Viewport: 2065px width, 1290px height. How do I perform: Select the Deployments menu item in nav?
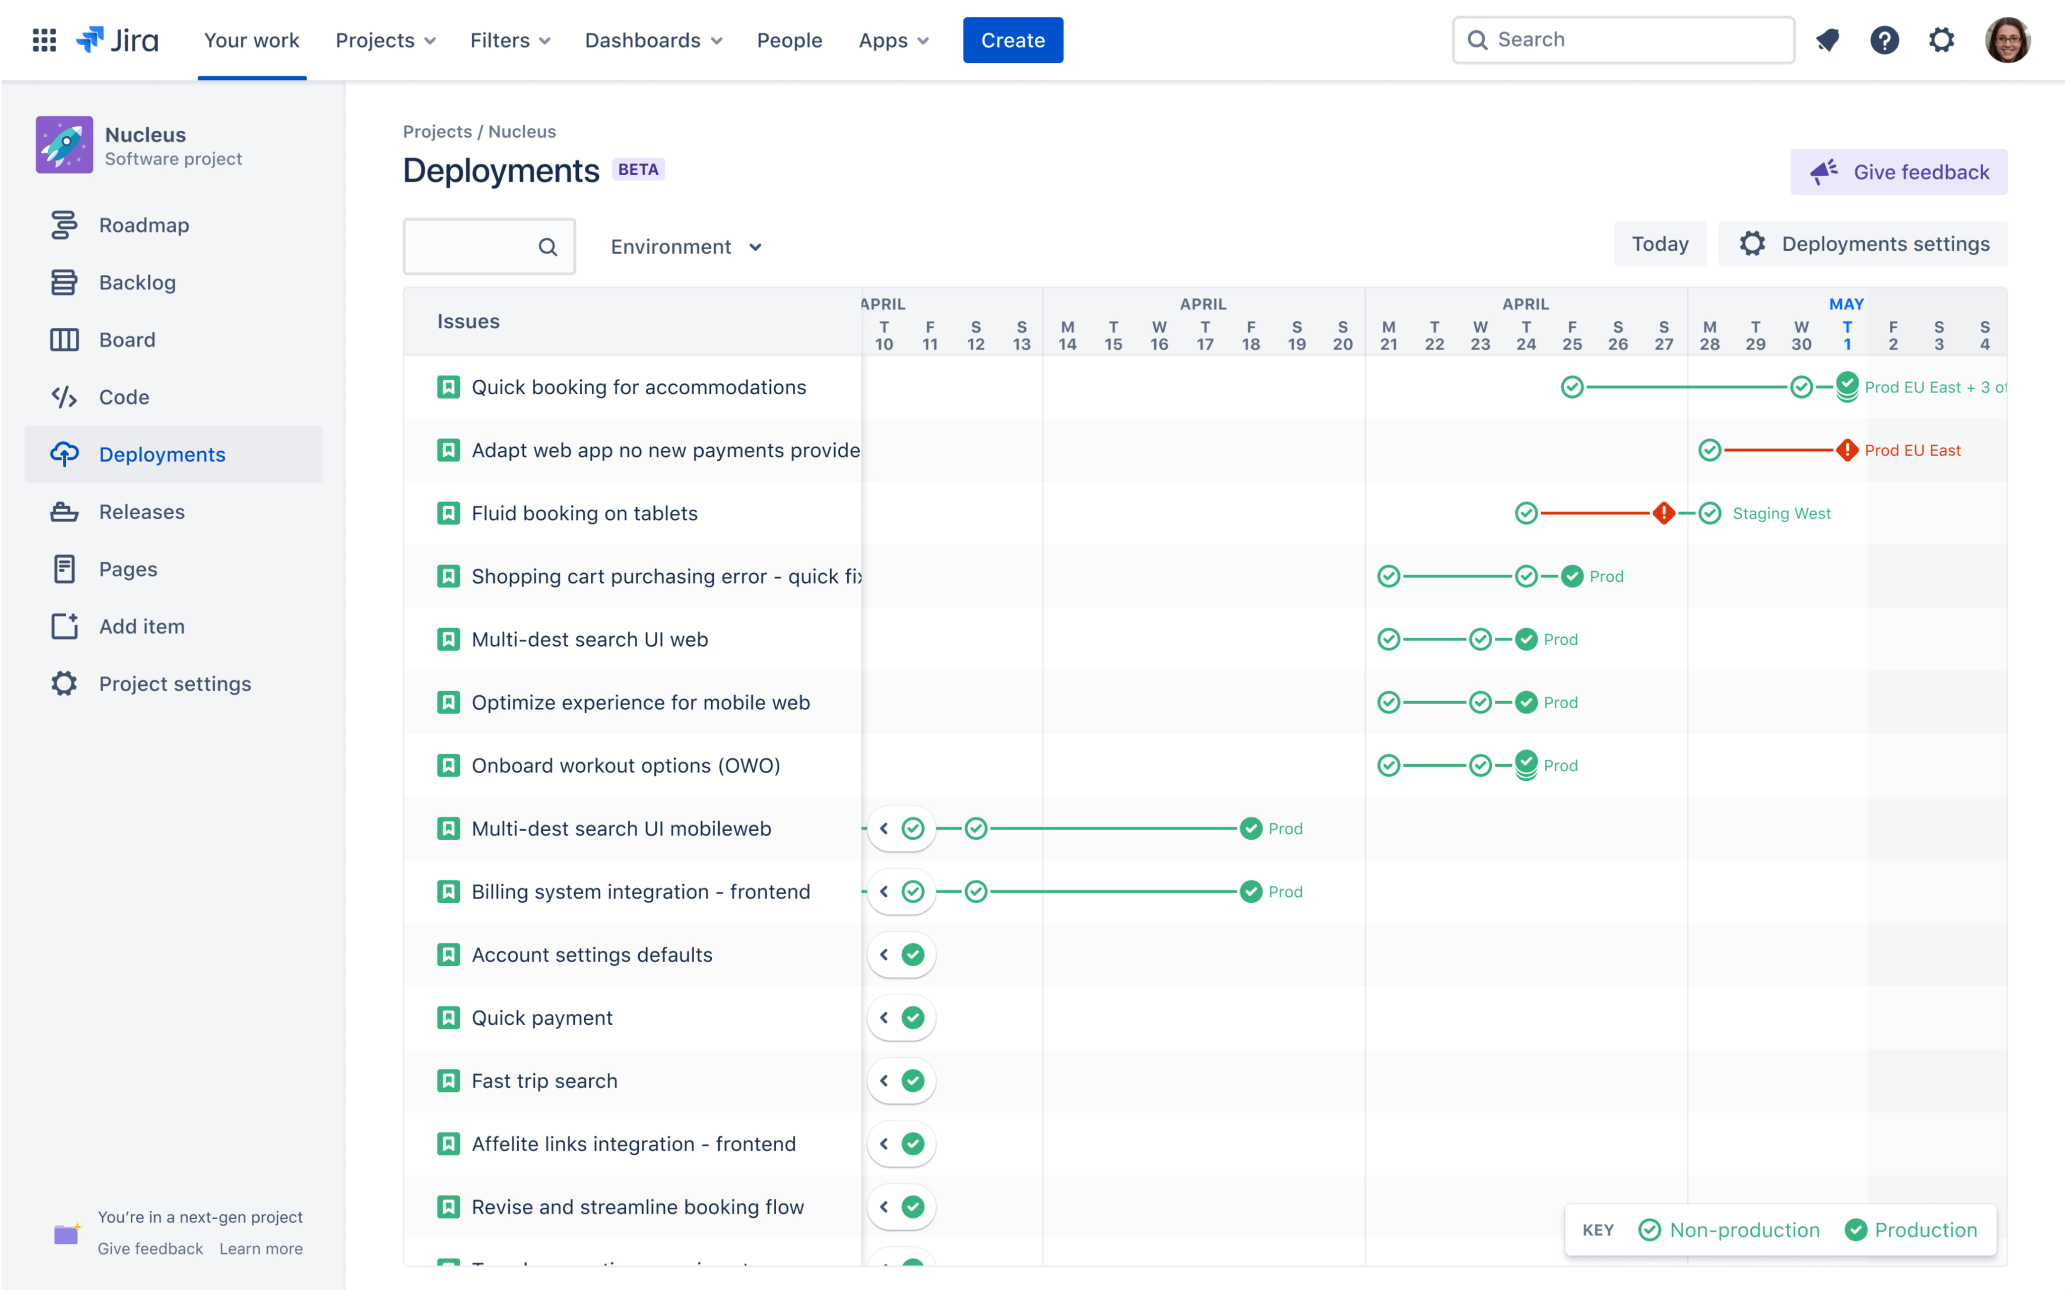coord(160,453)
